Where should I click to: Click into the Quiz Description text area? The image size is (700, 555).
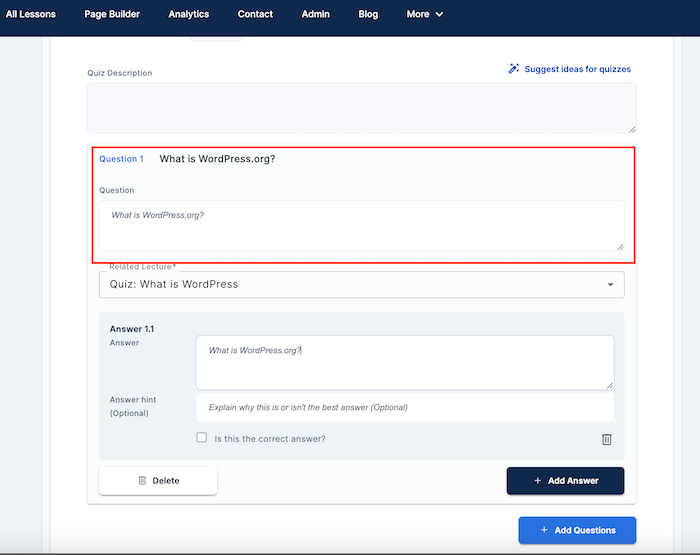point(362,108)
